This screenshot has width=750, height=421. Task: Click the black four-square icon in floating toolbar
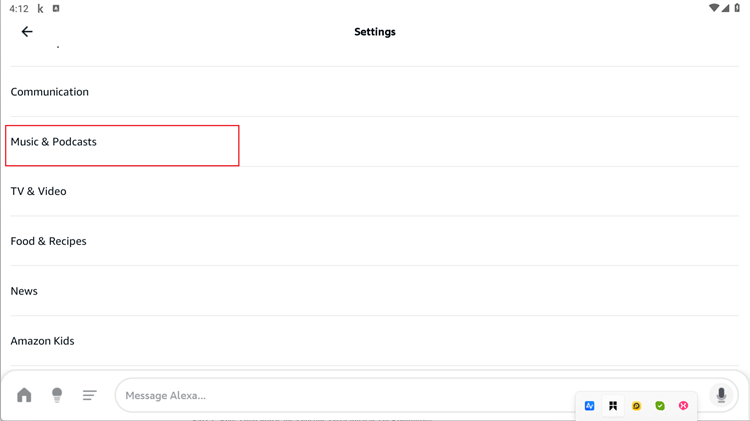[613, 406]
